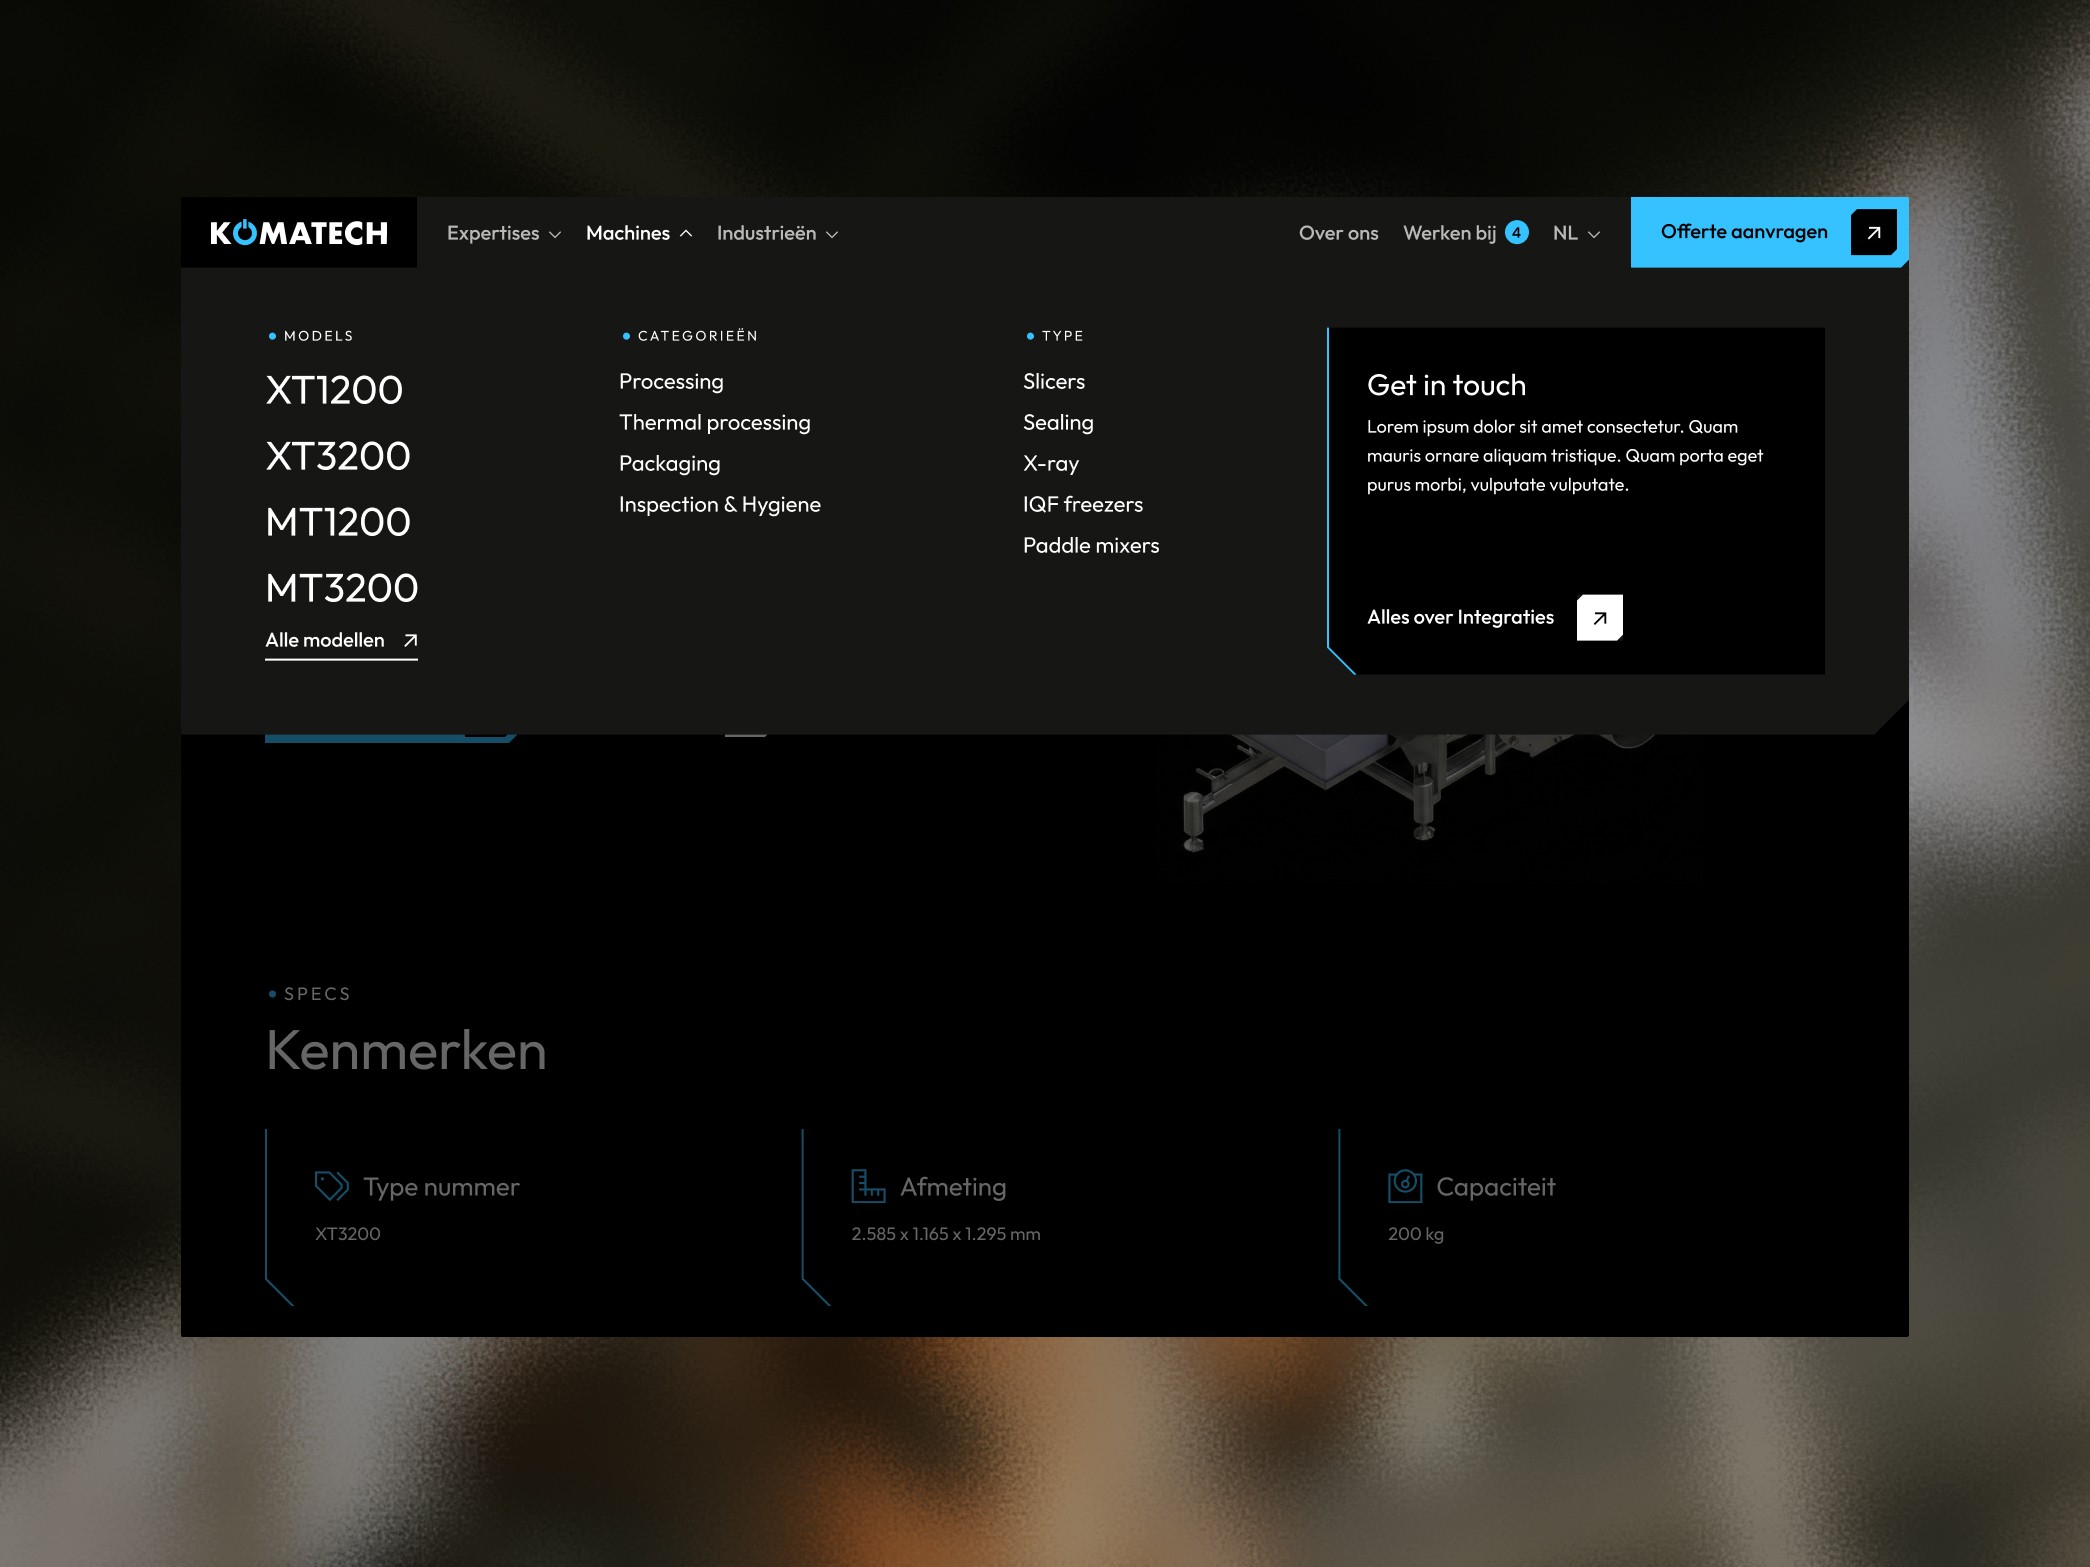Screen dimensions: 2090x1567
Task: Select the XT3200 model
Action: point(338,456)
